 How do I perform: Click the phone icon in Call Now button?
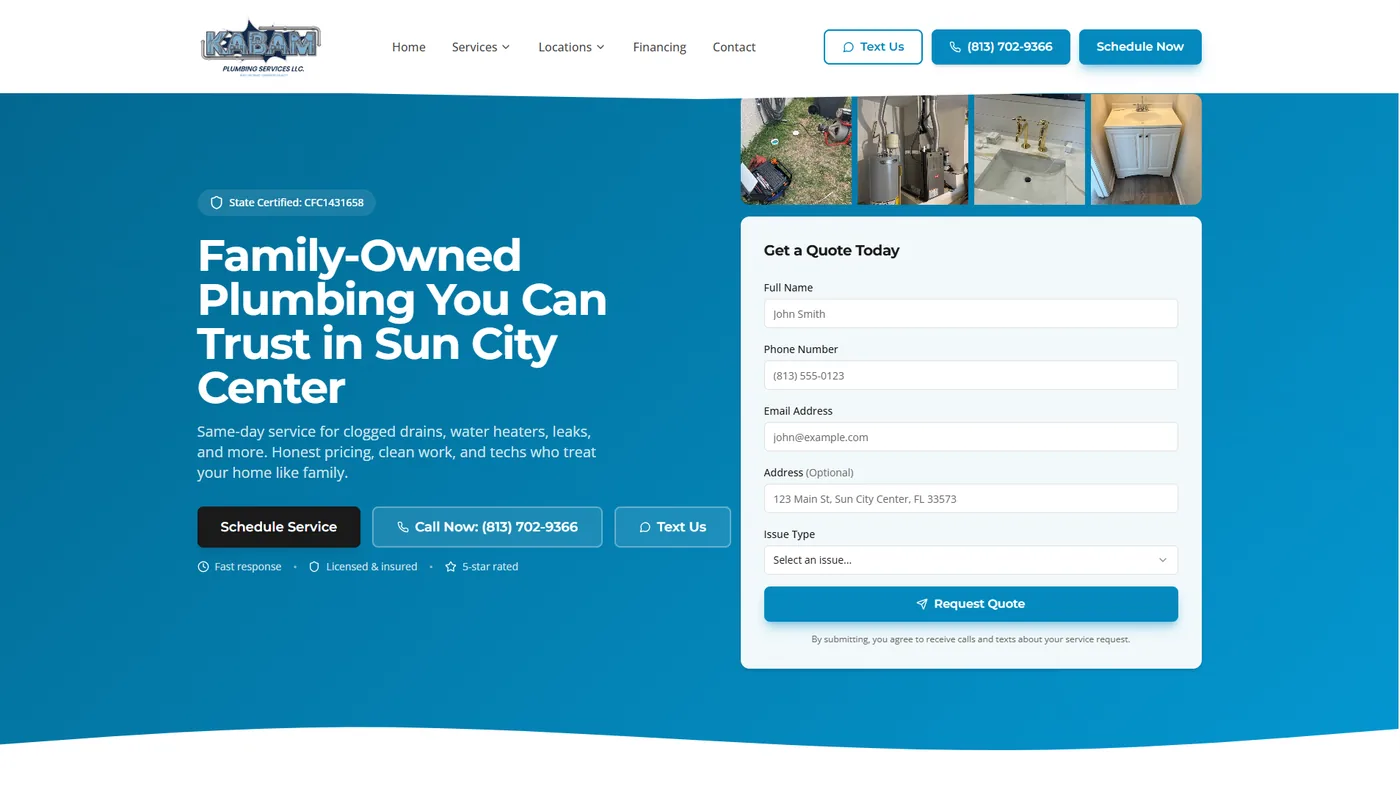(x=403, y=527)
